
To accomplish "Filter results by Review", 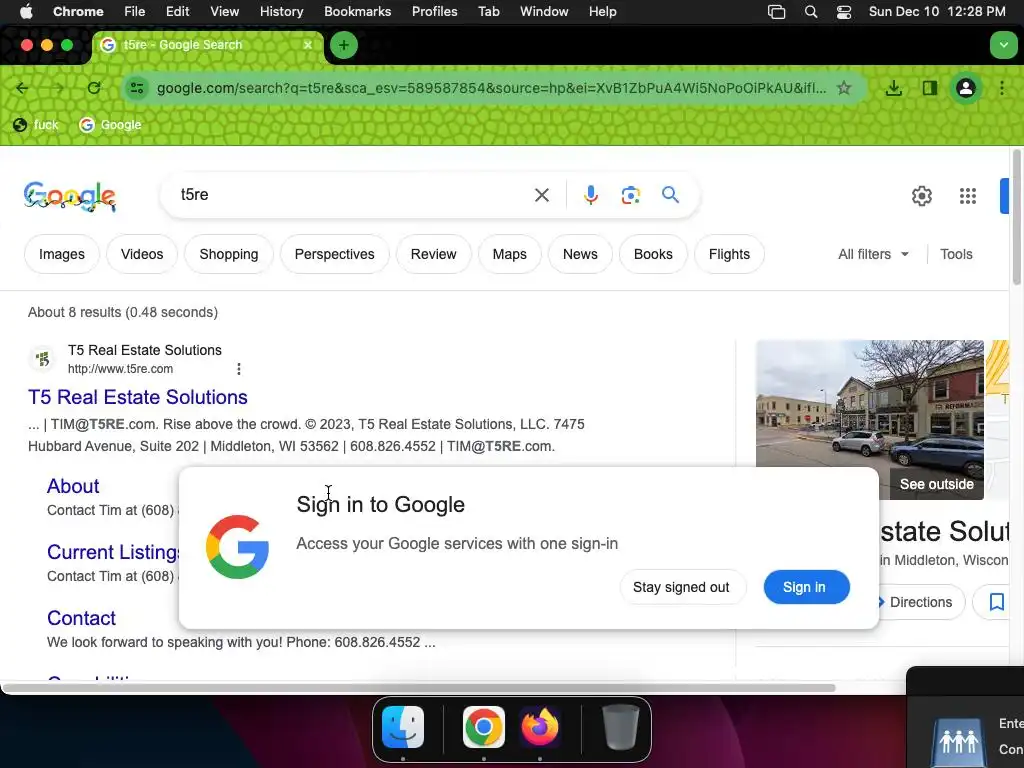I will click(x=434, y=254).
